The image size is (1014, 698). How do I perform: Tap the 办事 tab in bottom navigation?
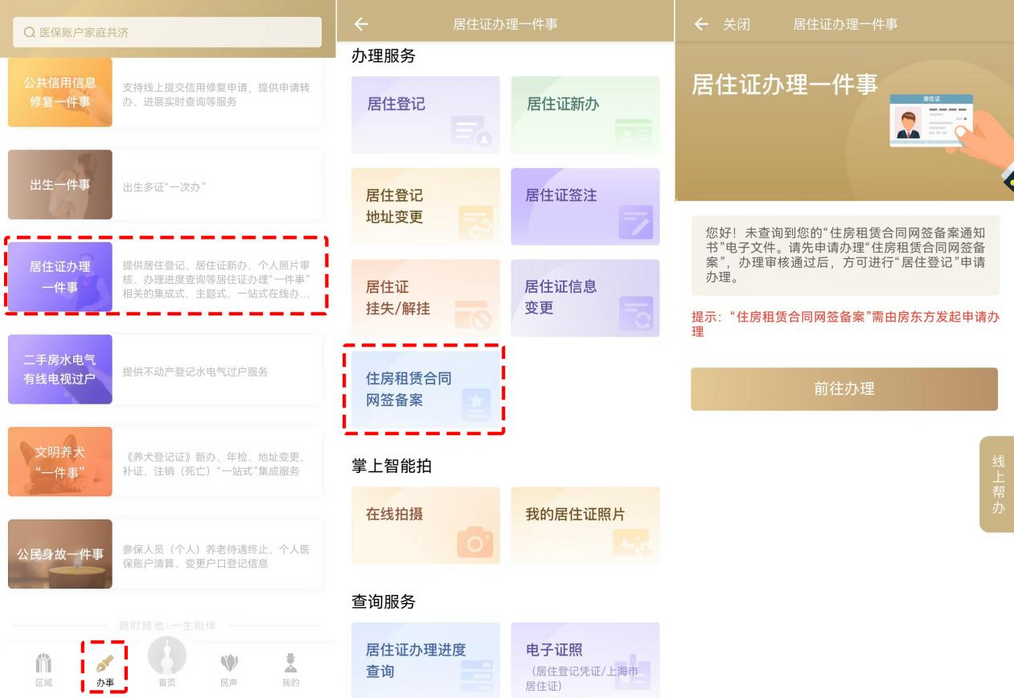point(105,667)
